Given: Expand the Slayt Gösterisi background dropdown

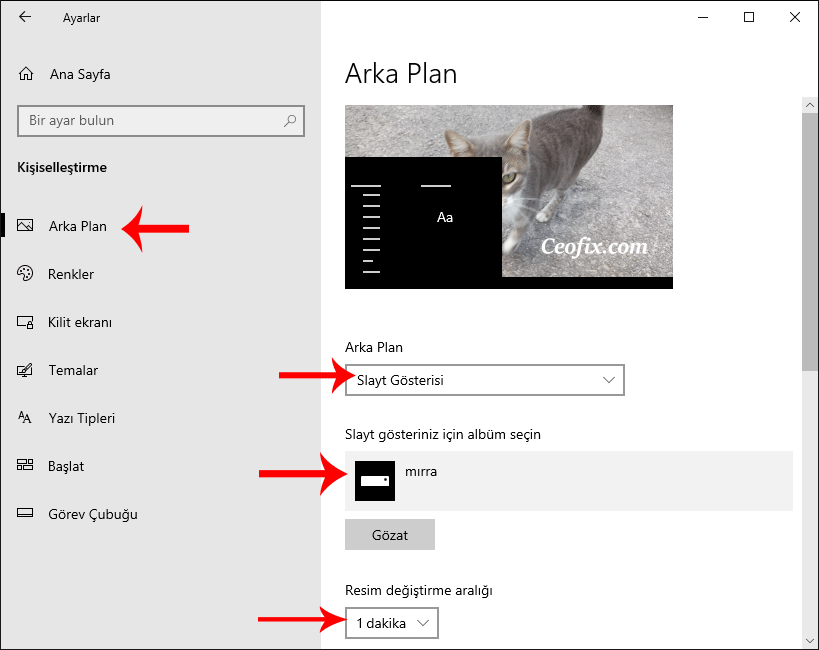Looking at the screenshot, I should coord(485,380).
